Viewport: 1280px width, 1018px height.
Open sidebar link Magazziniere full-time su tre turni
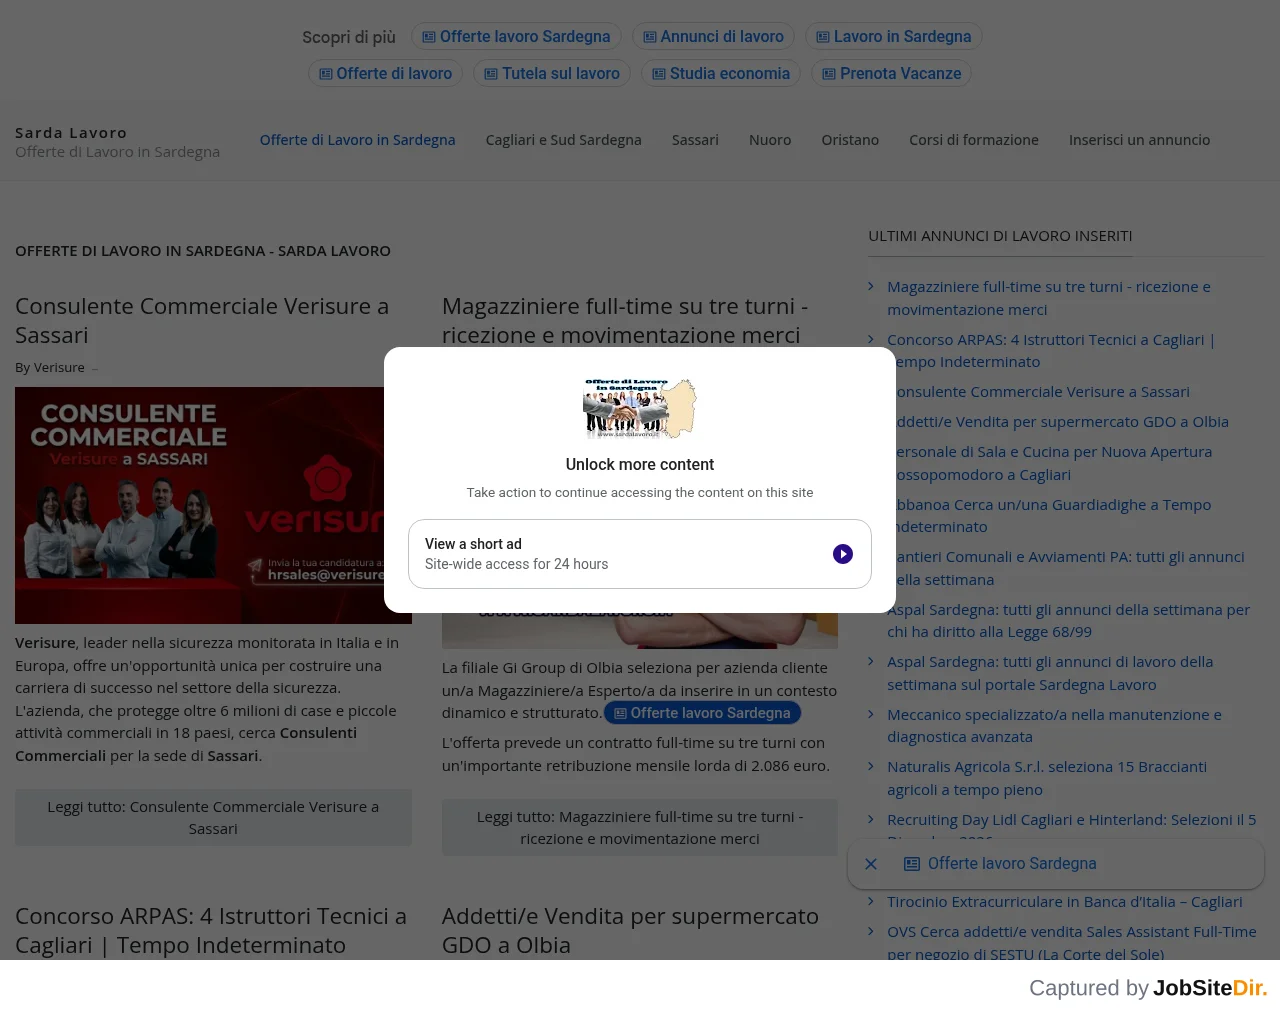[1049, 298]
